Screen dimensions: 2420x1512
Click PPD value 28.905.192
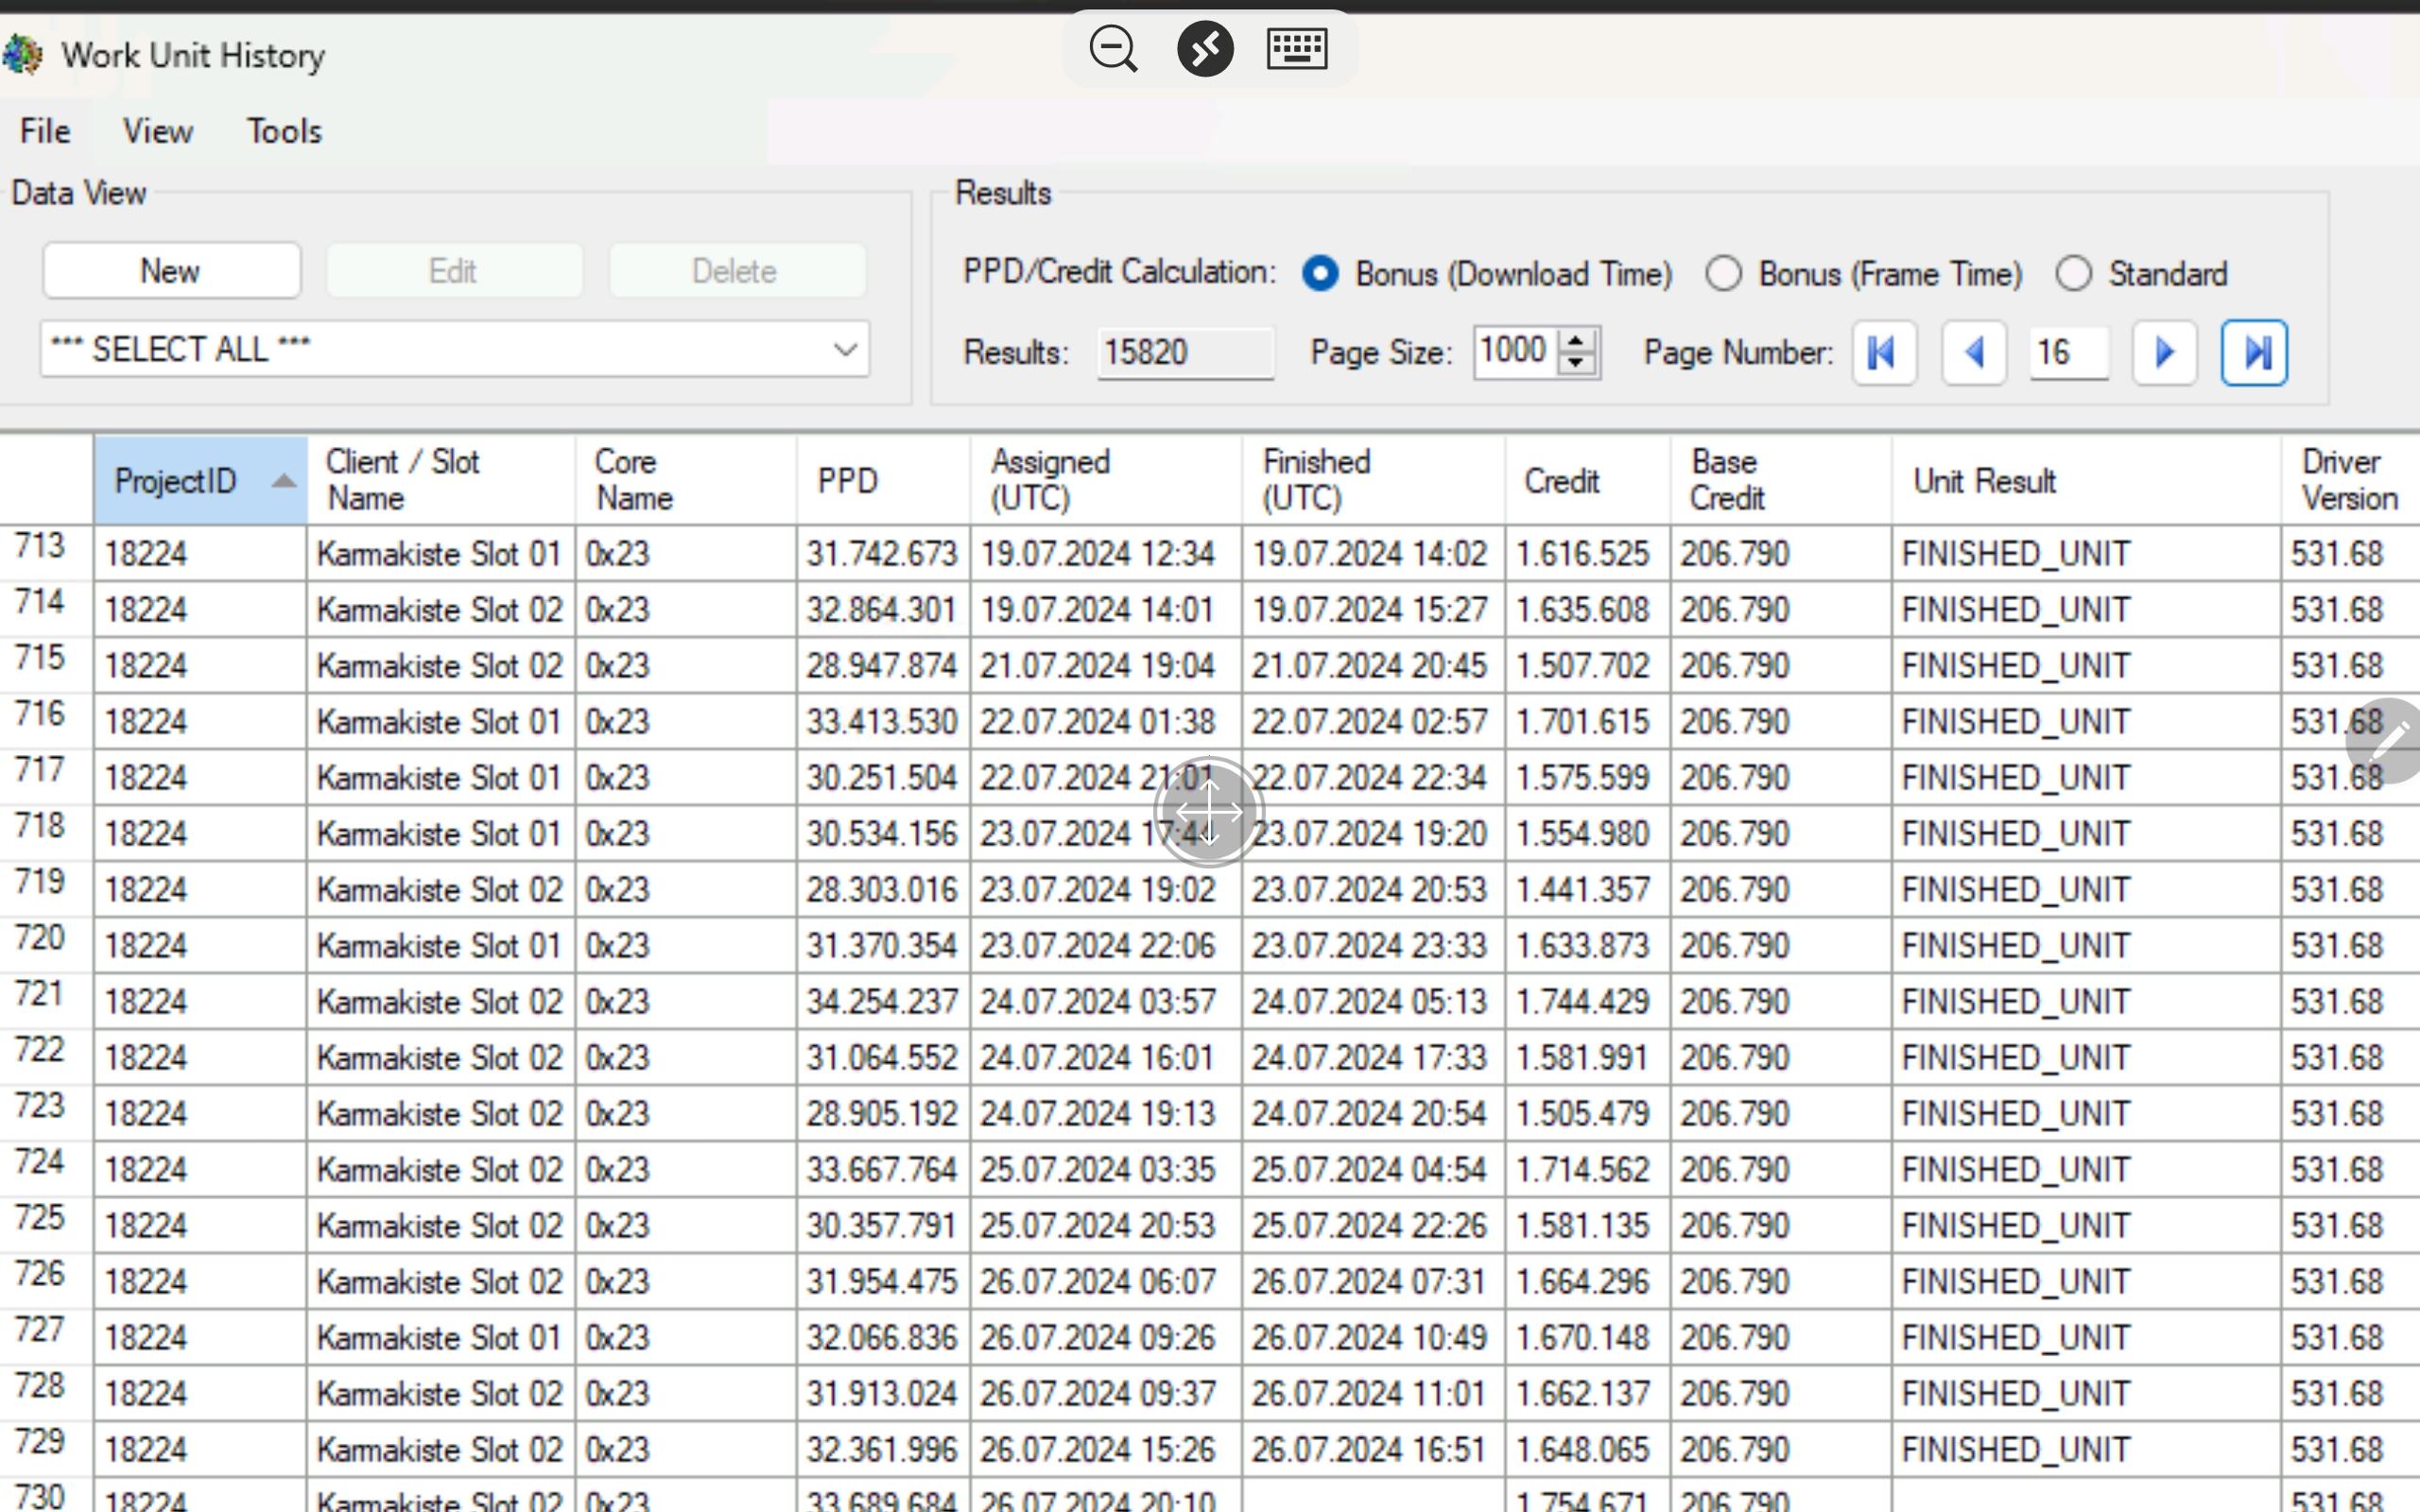coord(882,1114)
